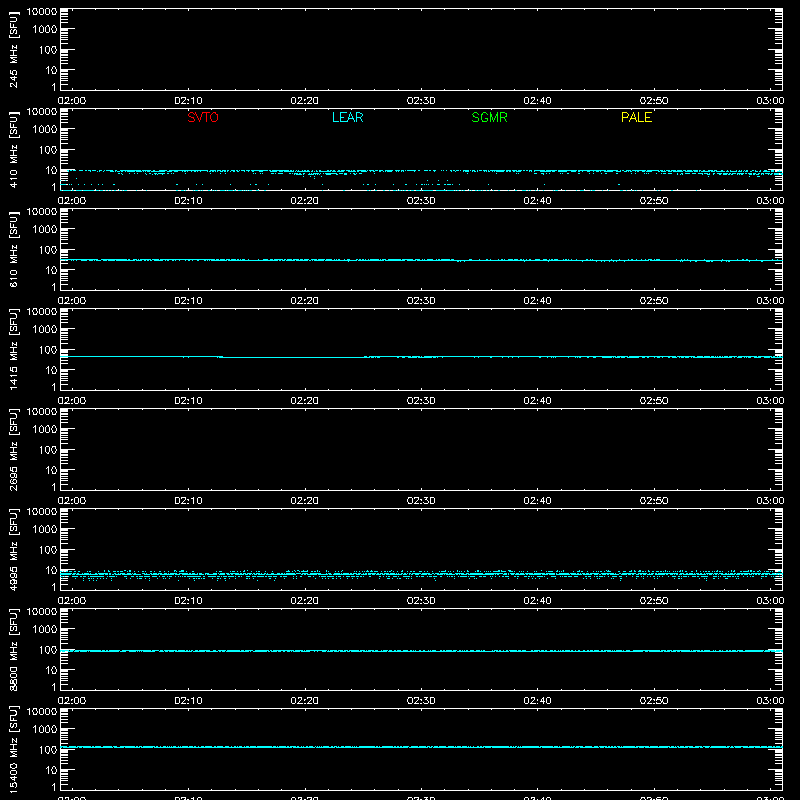The width and height of the screenshot is (800, 800).
Task: Click the cyan LEAR station label
Action: point(347,117)
